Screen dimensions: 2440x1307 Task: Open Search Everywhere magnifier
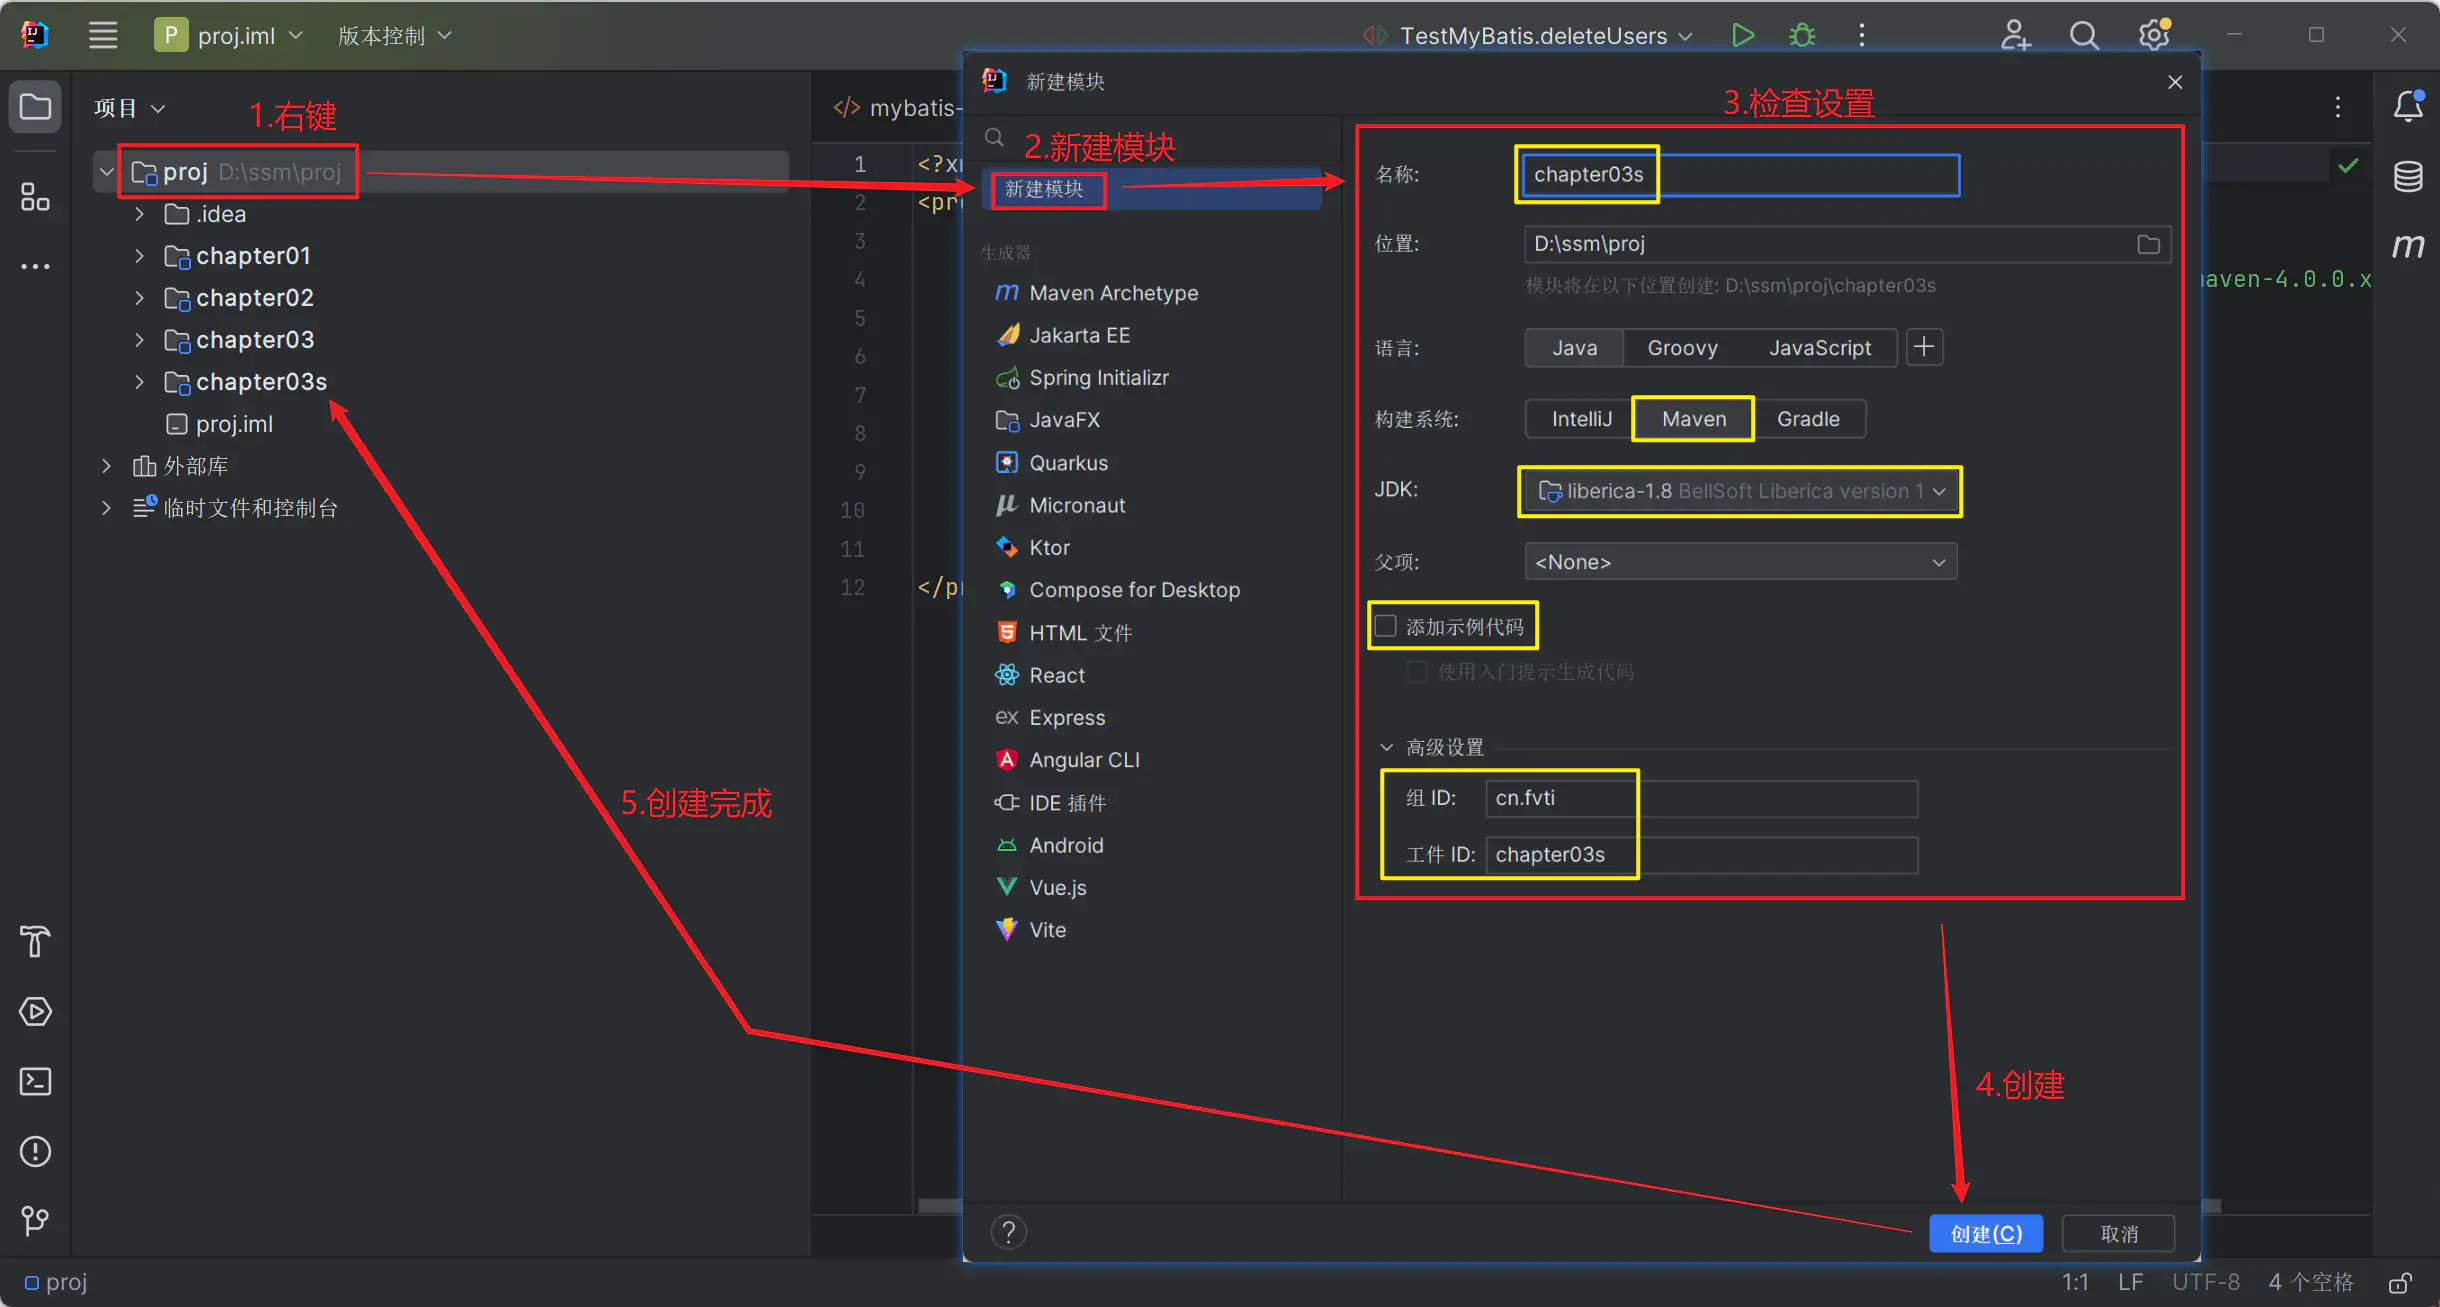point(2084,35)
